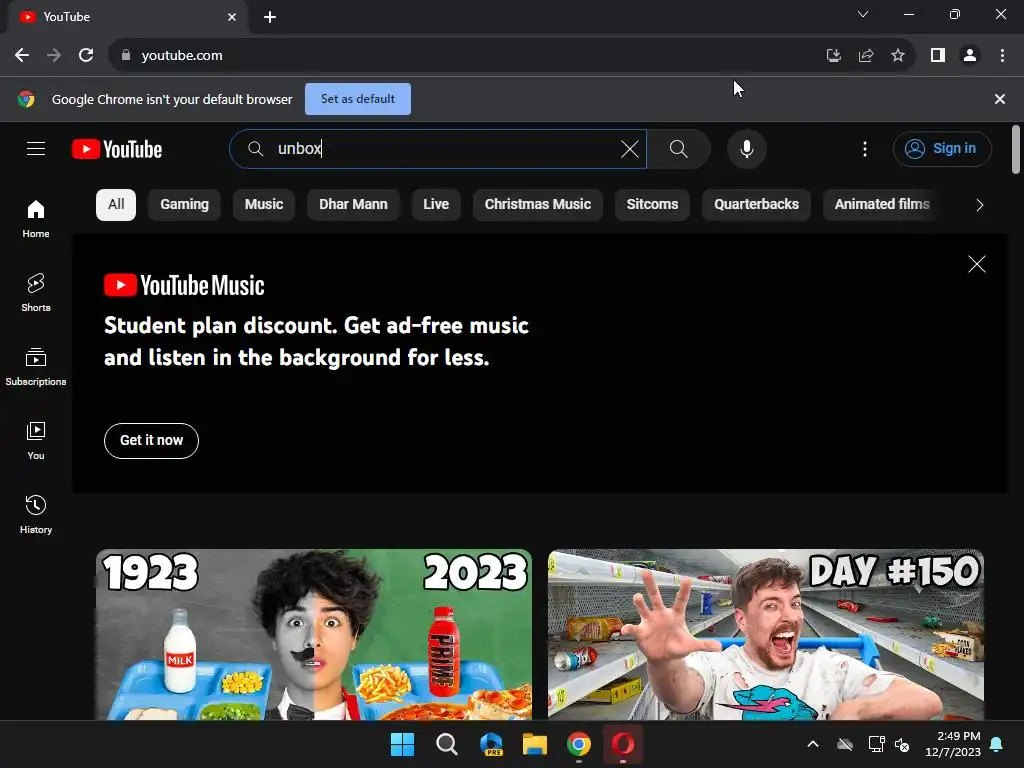1024x768 pixels.
Task: Bookmark this tab with star icon
Action: 898,56
